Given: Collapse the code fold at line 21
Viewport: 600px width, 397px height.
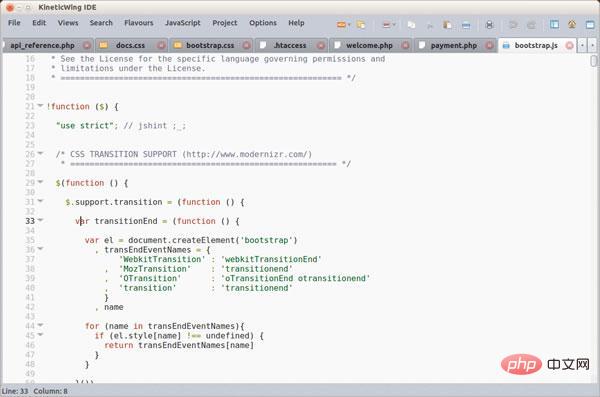Looking at the screenshot, I should (x=40, y=105).
